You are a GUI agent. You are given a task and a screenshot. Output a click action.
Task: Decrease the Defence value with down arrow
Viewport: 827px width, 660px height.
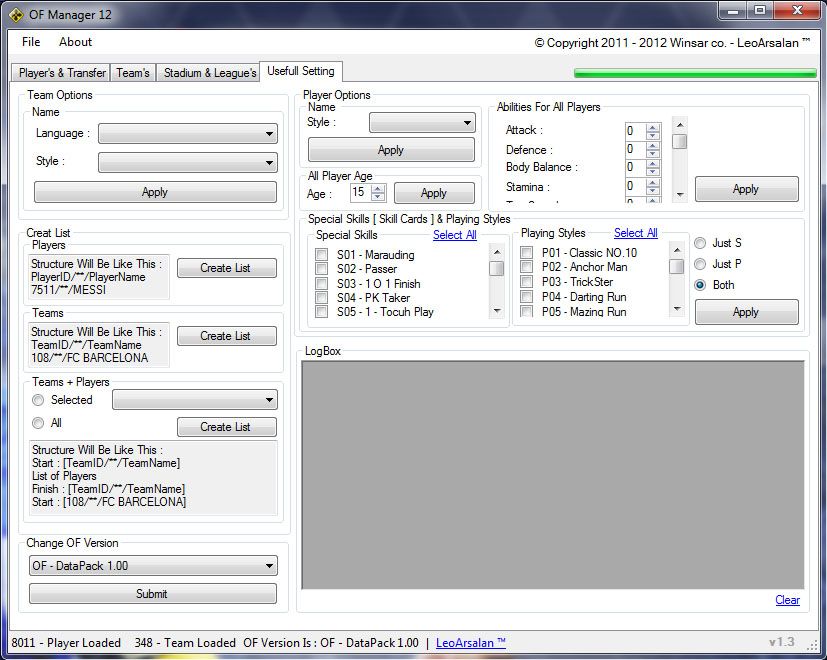653,153
